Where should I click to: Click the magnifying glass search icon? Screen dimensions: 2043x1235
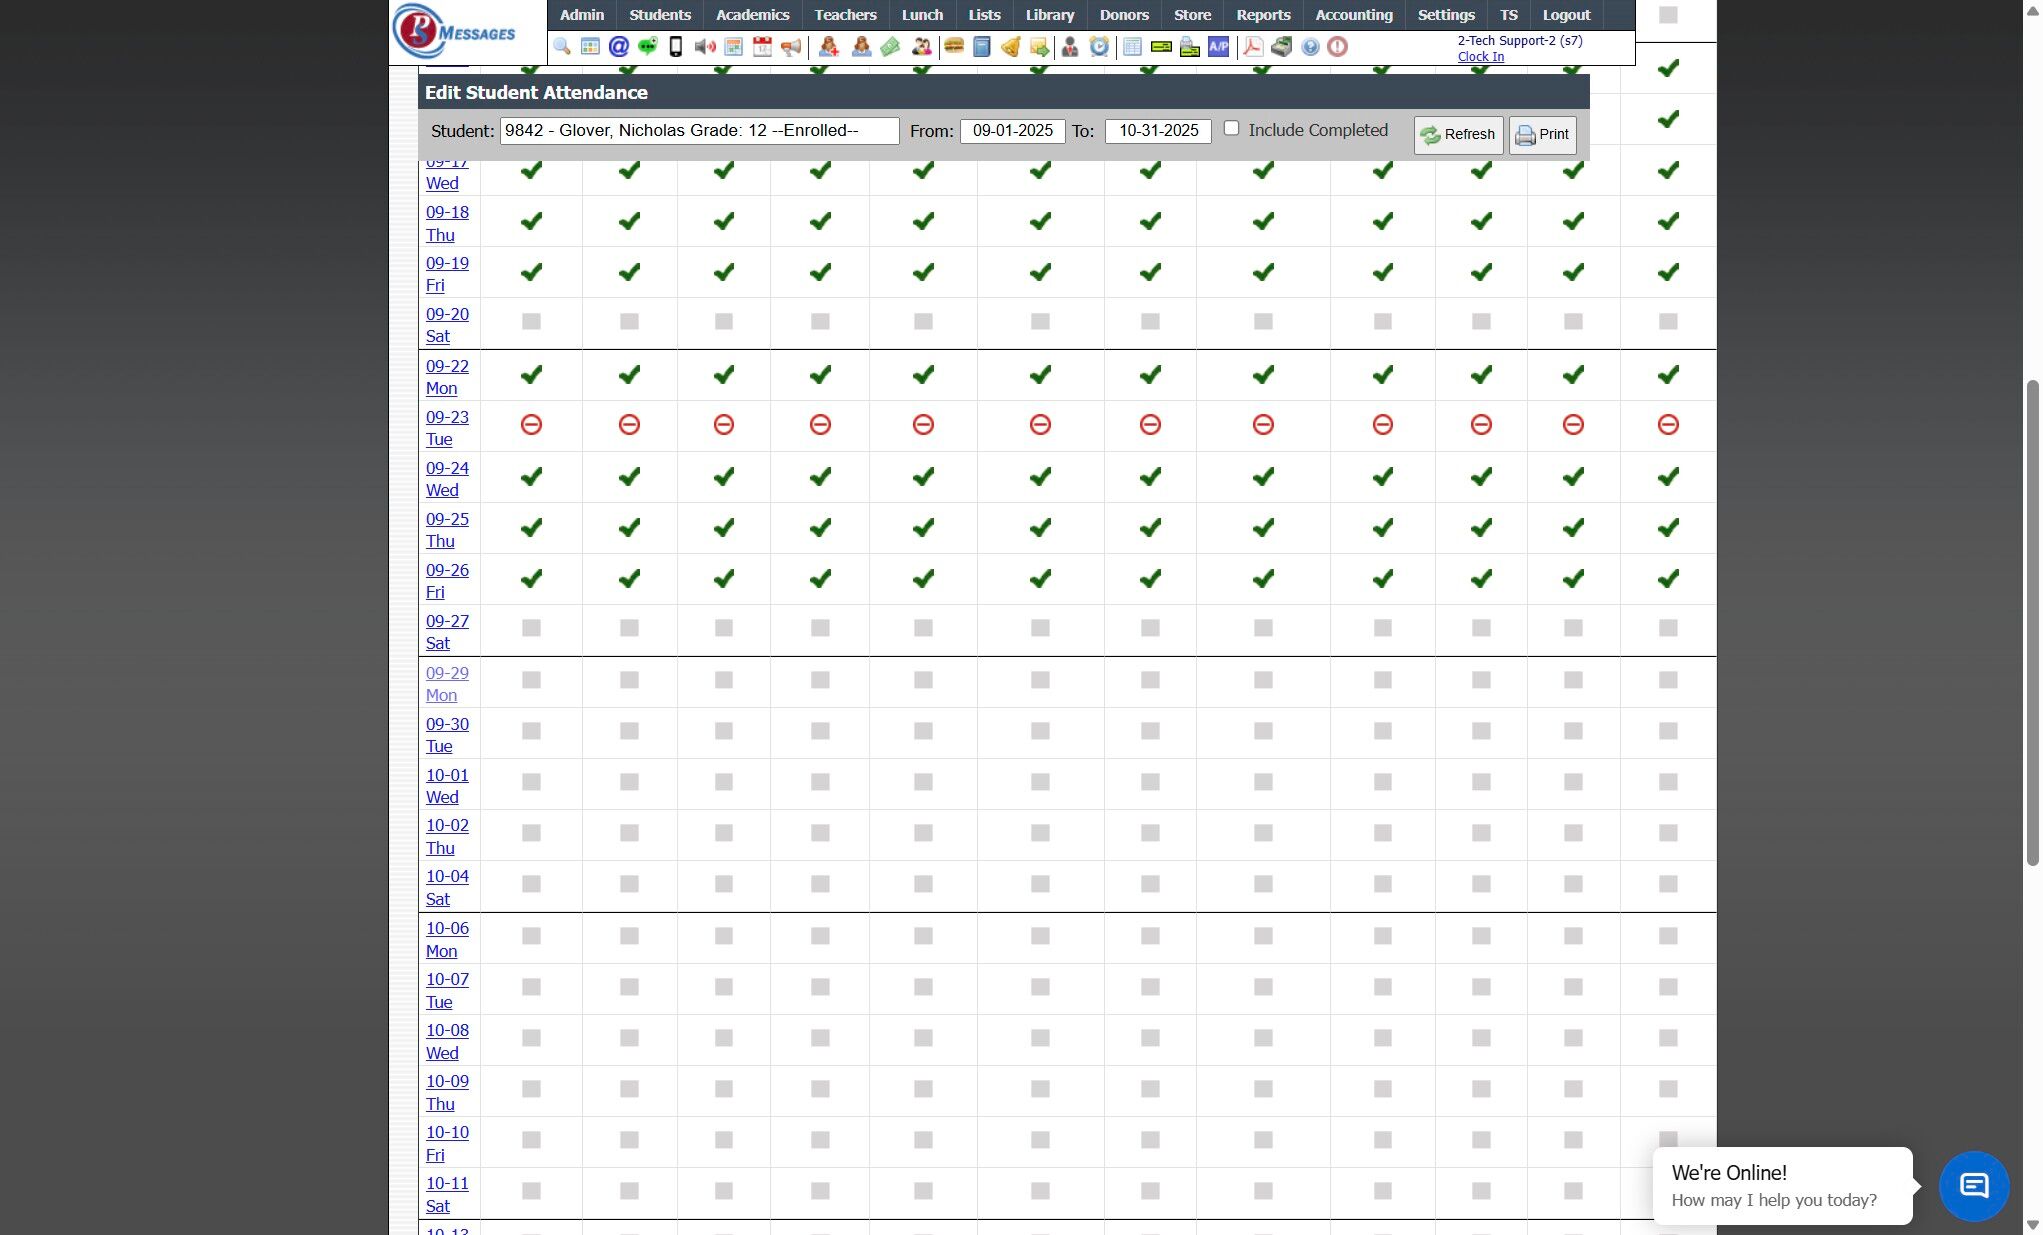point(562,47)
